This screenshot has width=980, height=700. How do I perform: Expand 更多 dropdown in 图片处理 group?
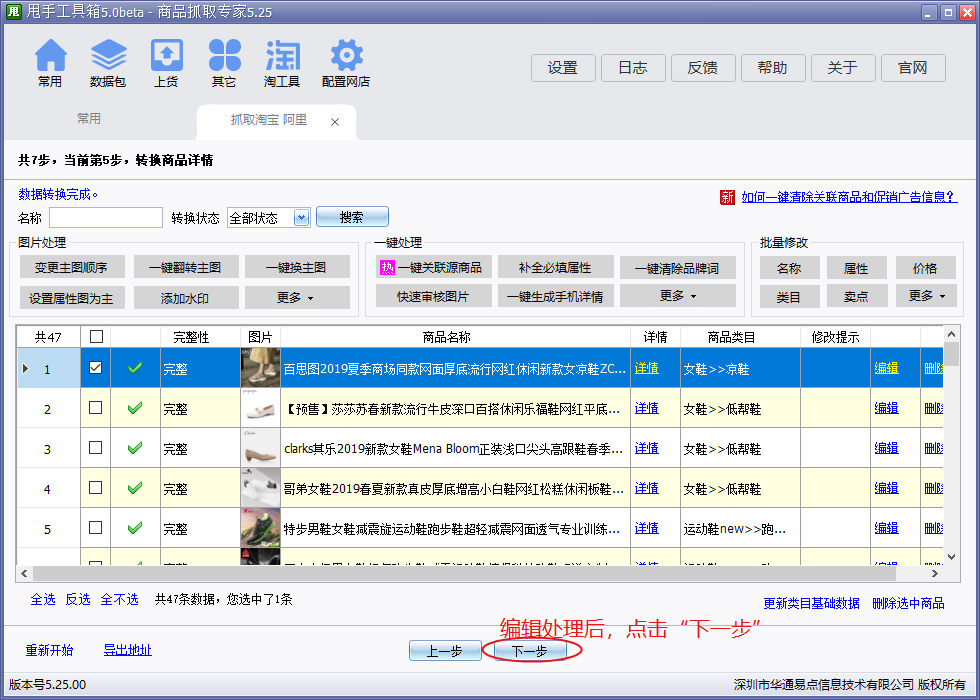(x=297, y=298)
